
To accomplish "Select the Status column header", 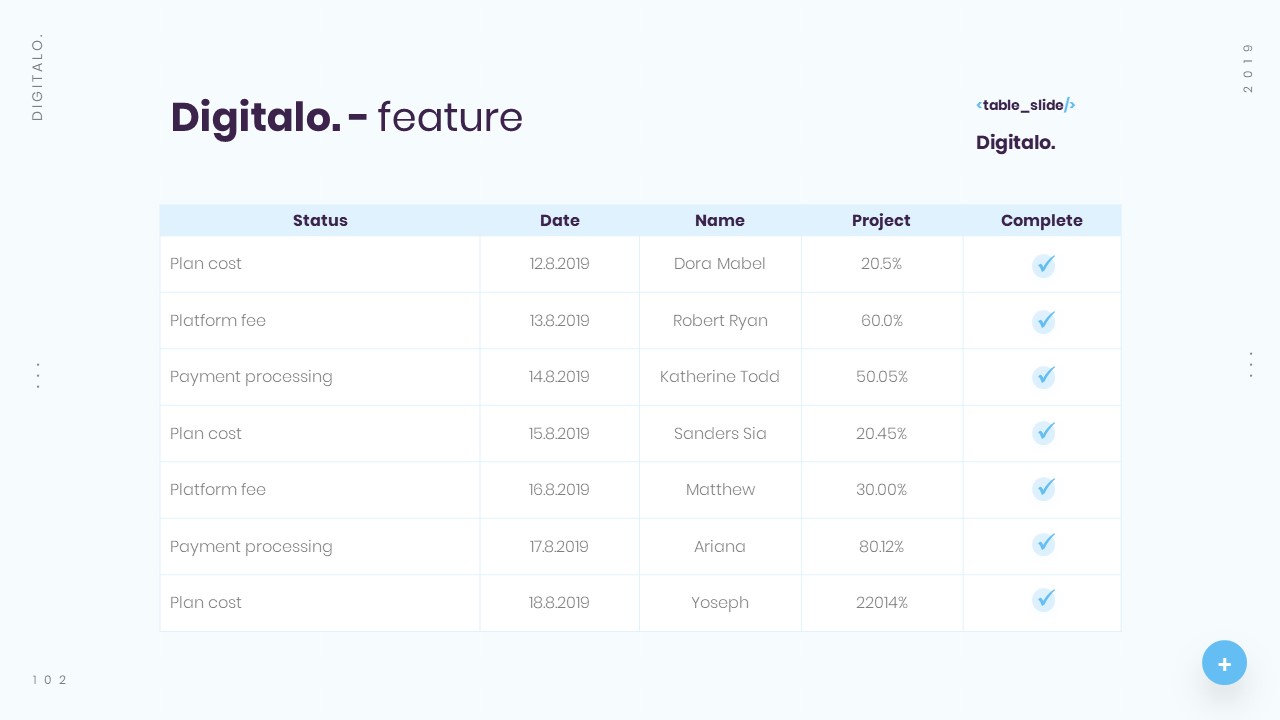I will coord(320,221).
